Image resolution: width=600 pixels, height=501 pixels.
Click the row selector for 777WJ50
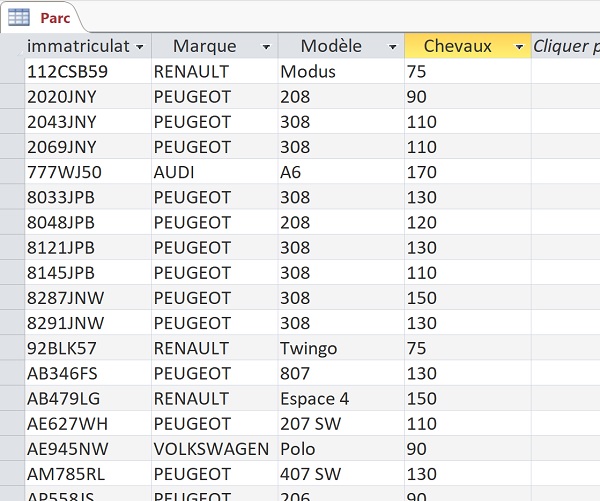(x=12, y=172)
